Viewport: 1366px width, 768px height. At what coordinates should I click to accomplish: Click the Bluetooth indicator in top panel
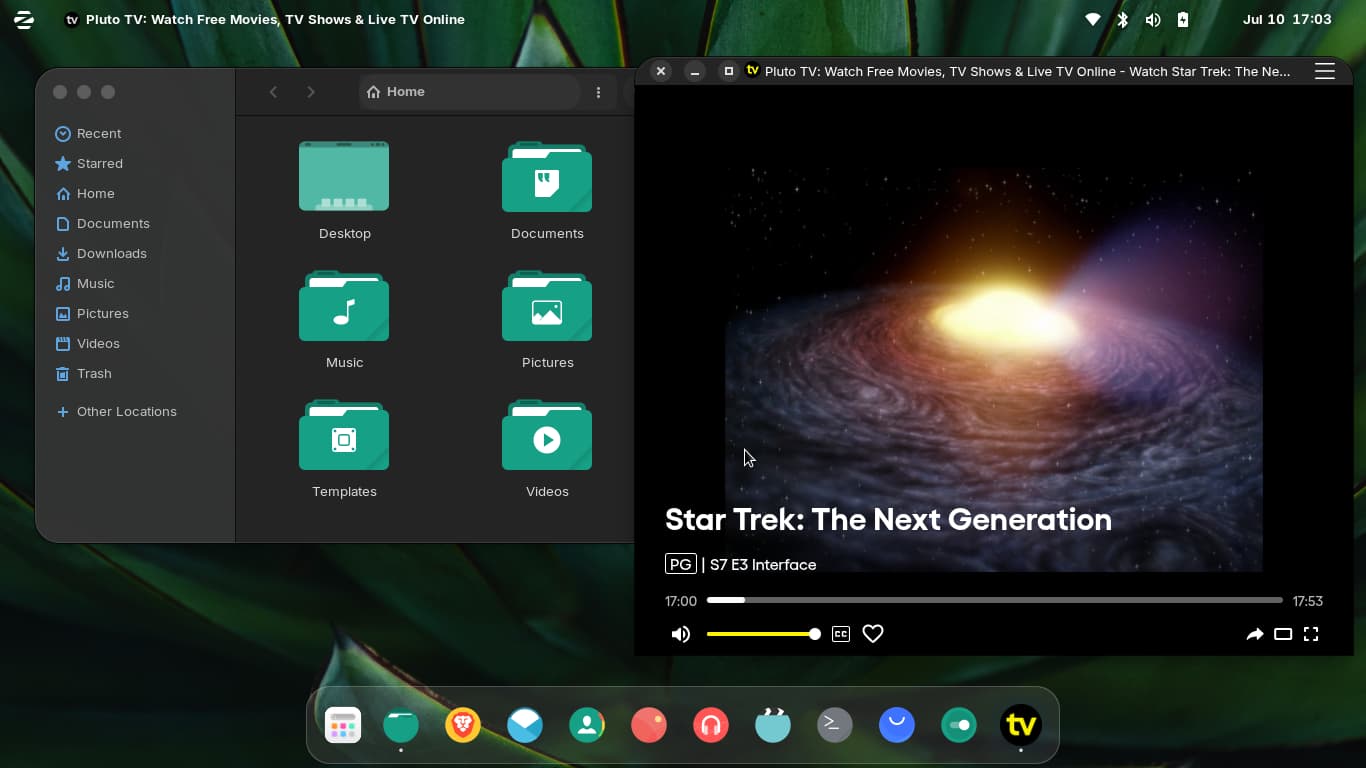tap(1122, 19)
